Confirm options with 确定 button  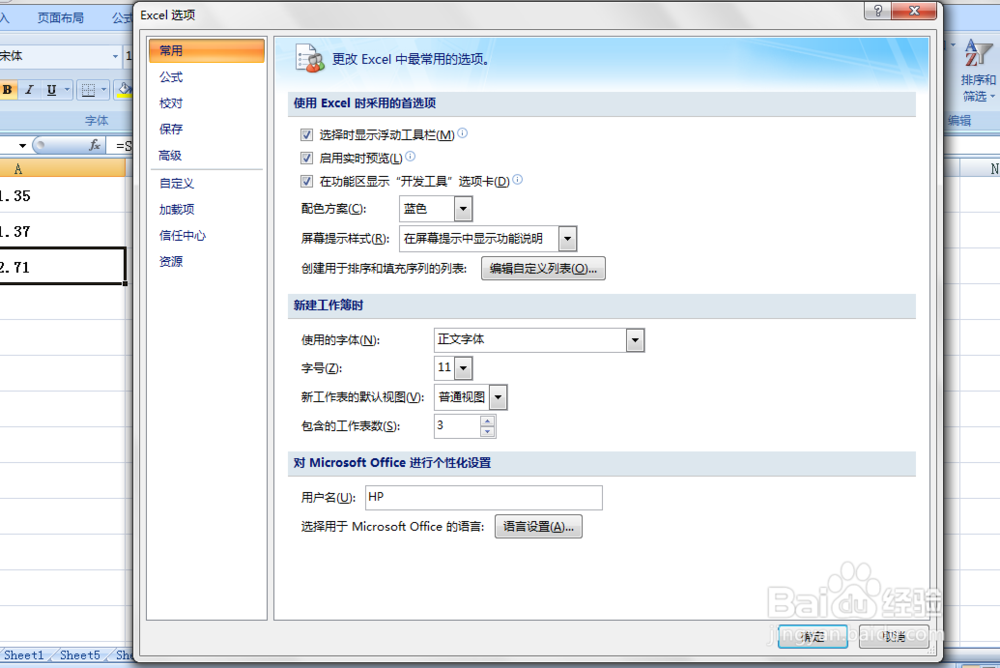[x=812, y=636]
